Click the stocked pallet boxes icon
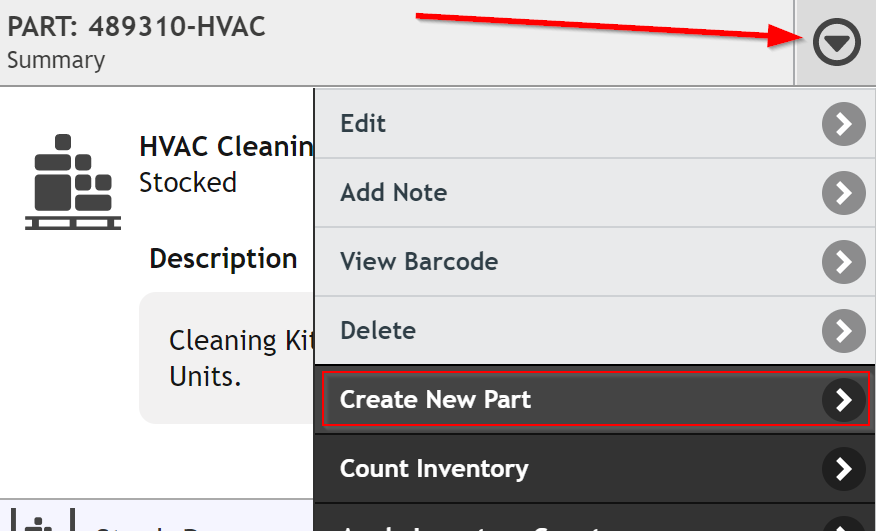 coord(73,182)
